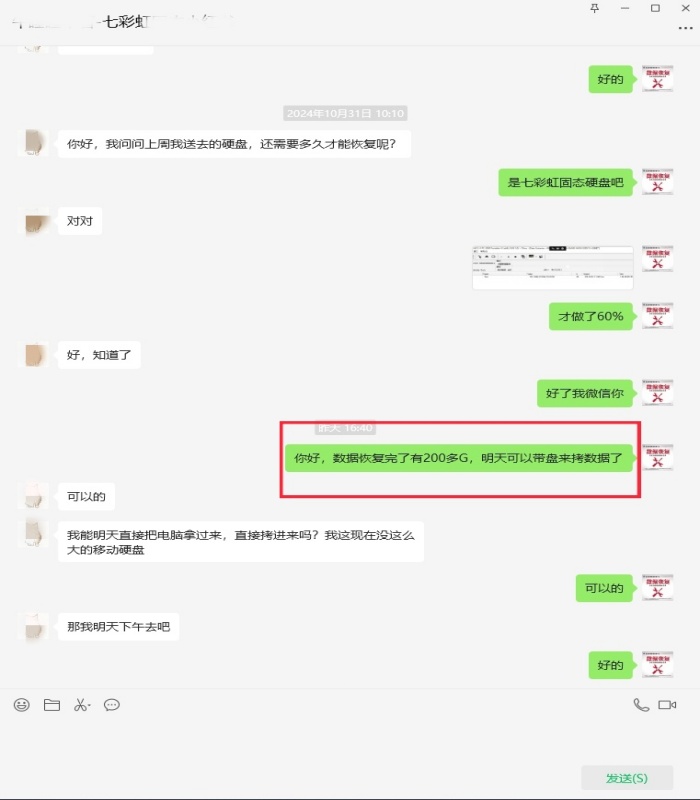Open the send file folder icon

click(52, 705)
